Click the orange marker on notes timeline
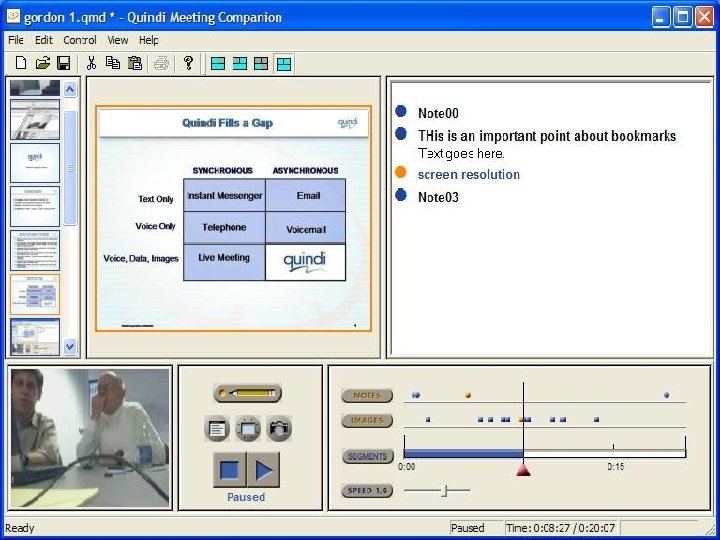This screenshot has width=720, height=540. click(468, 395)
